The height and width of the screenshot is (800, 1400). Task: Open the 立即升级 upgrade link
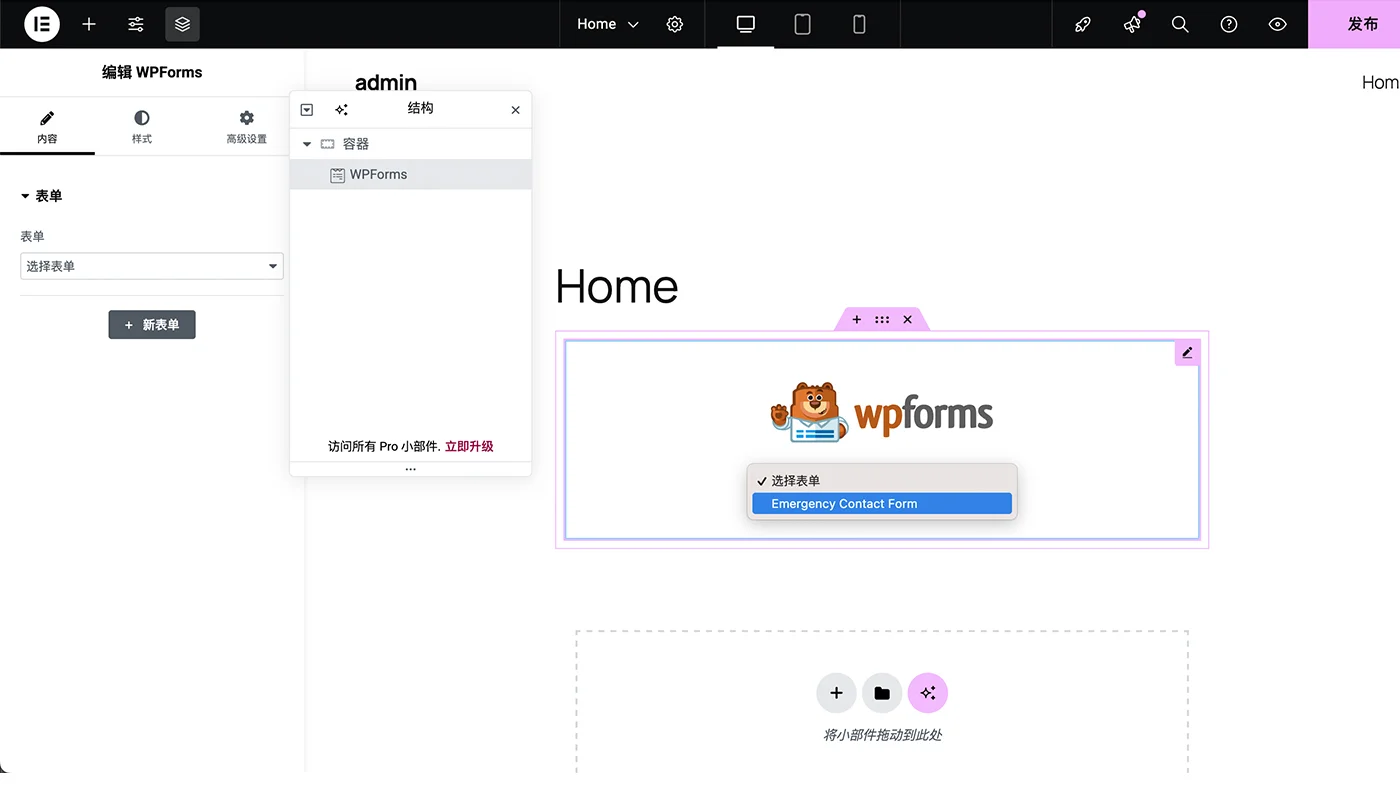(x=469, y=446)
